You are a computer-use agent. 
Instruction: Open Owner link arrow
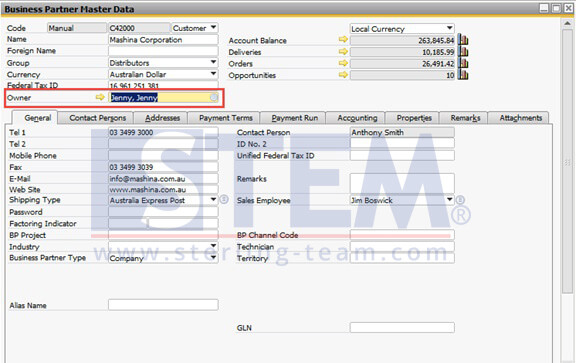(100, 97)
